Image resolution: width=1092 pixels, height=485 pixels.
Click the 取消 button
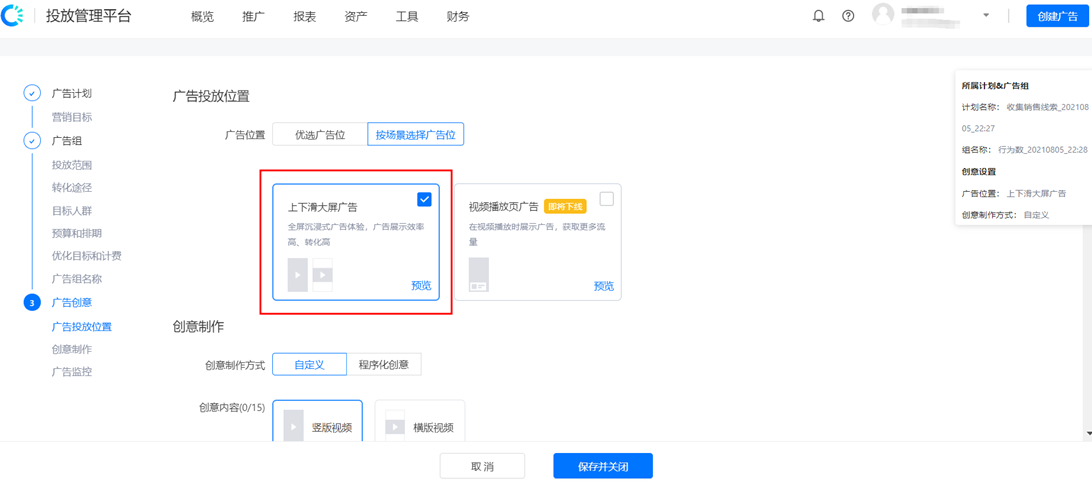click(x=482, y=466)
